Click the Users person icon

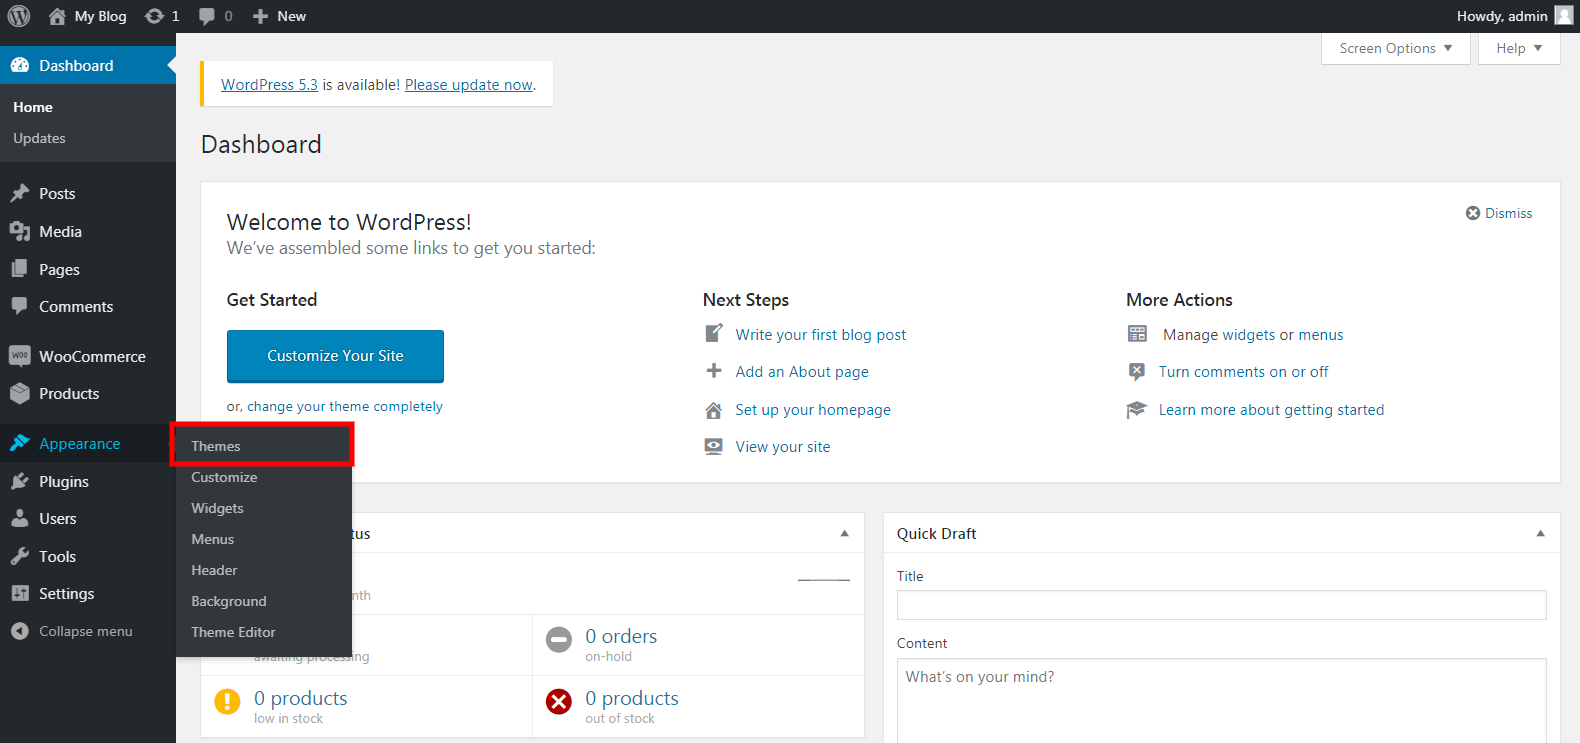(x=20, y=518)
